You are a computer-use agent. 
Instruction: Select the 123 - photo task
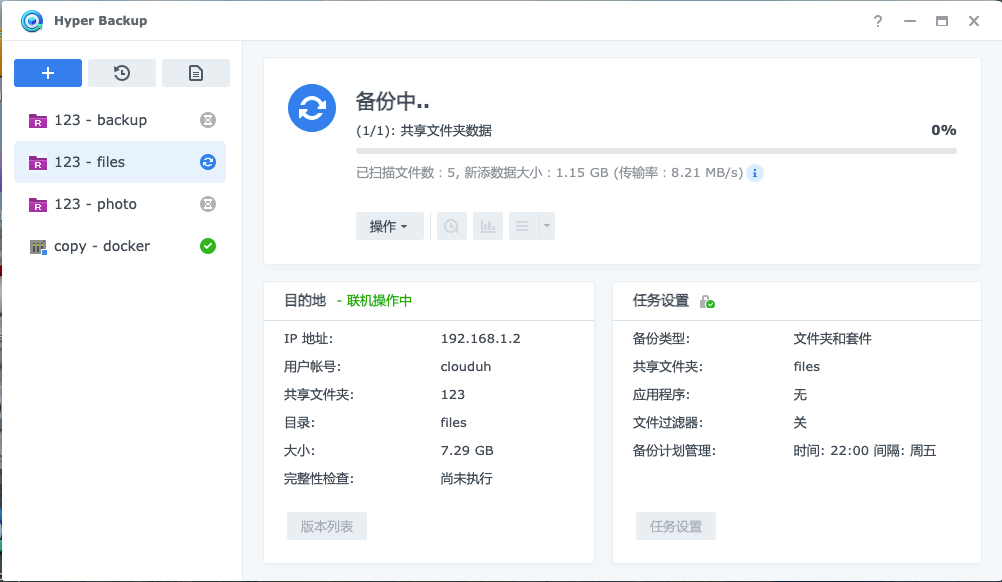[95, 204]
